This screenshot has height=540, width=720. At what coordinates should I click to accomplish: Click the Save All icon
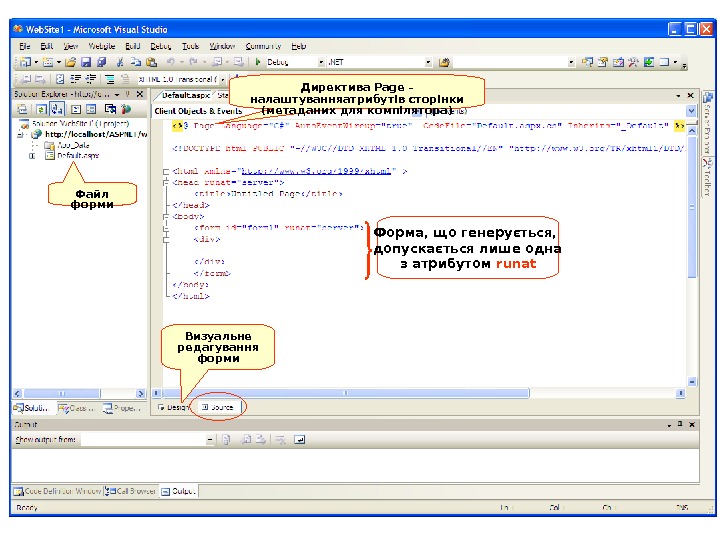[101, 62]
